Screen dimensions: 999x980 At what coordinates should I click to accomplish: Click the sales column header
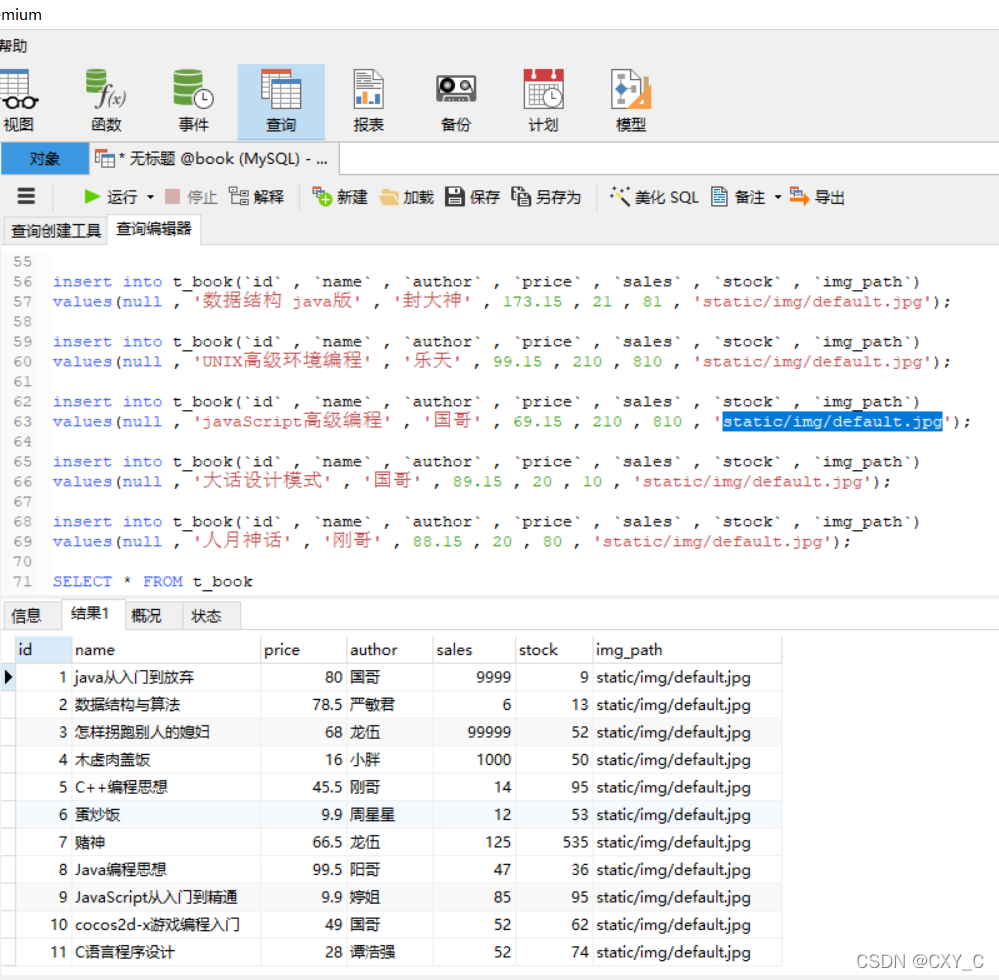(x=473, y=649)
